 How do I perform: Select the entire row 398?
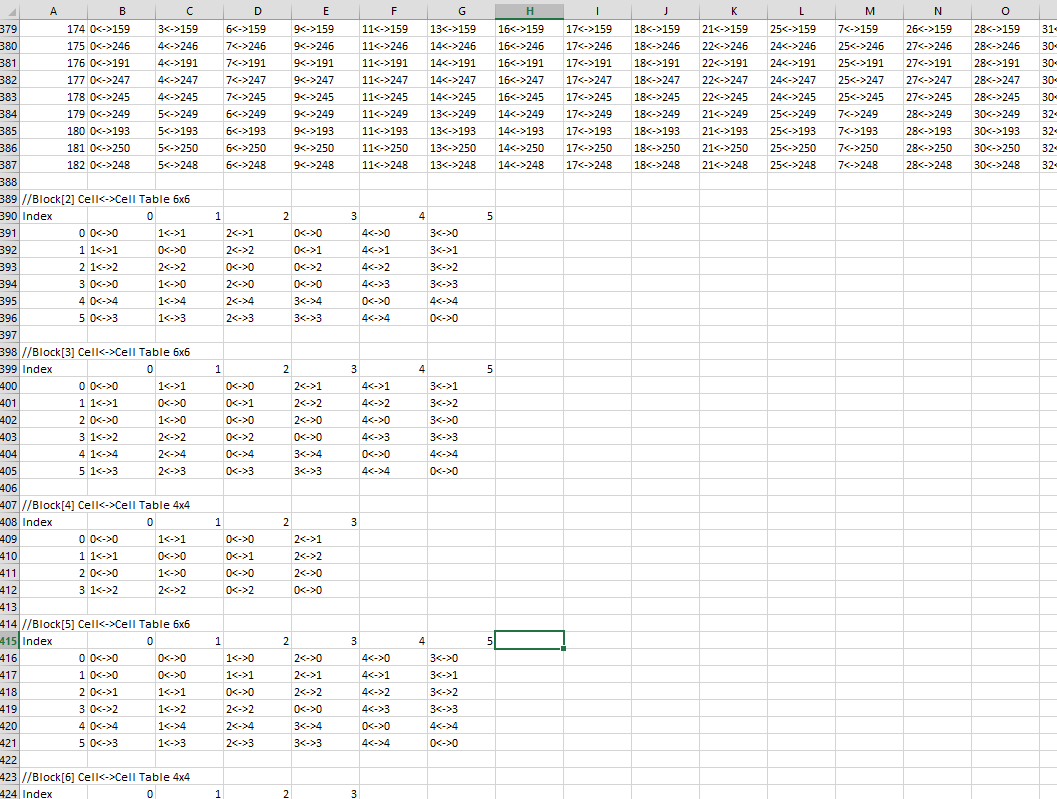click(x=10, y=352)
